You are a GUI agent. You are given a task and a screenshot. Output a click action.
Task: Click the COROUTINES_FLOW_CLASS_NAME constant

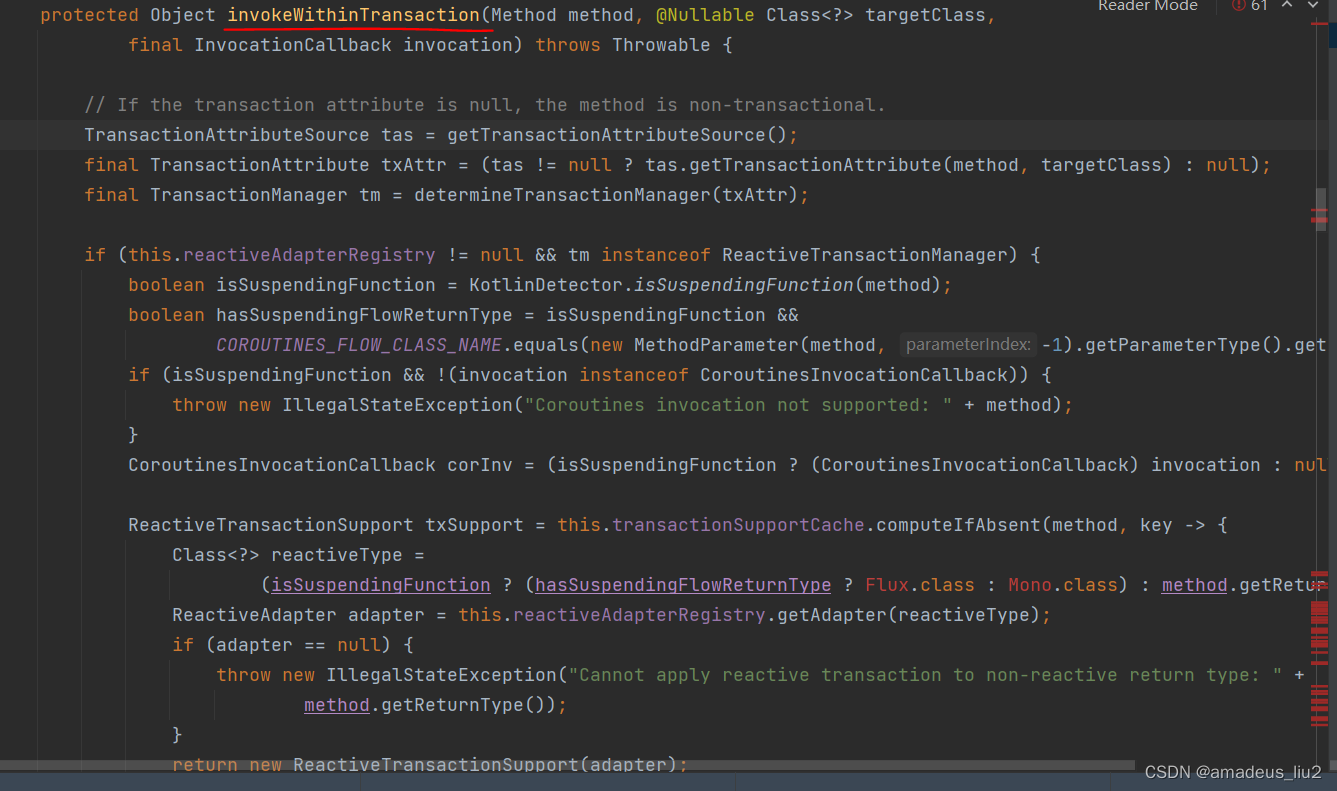click(x=359, y=345)
